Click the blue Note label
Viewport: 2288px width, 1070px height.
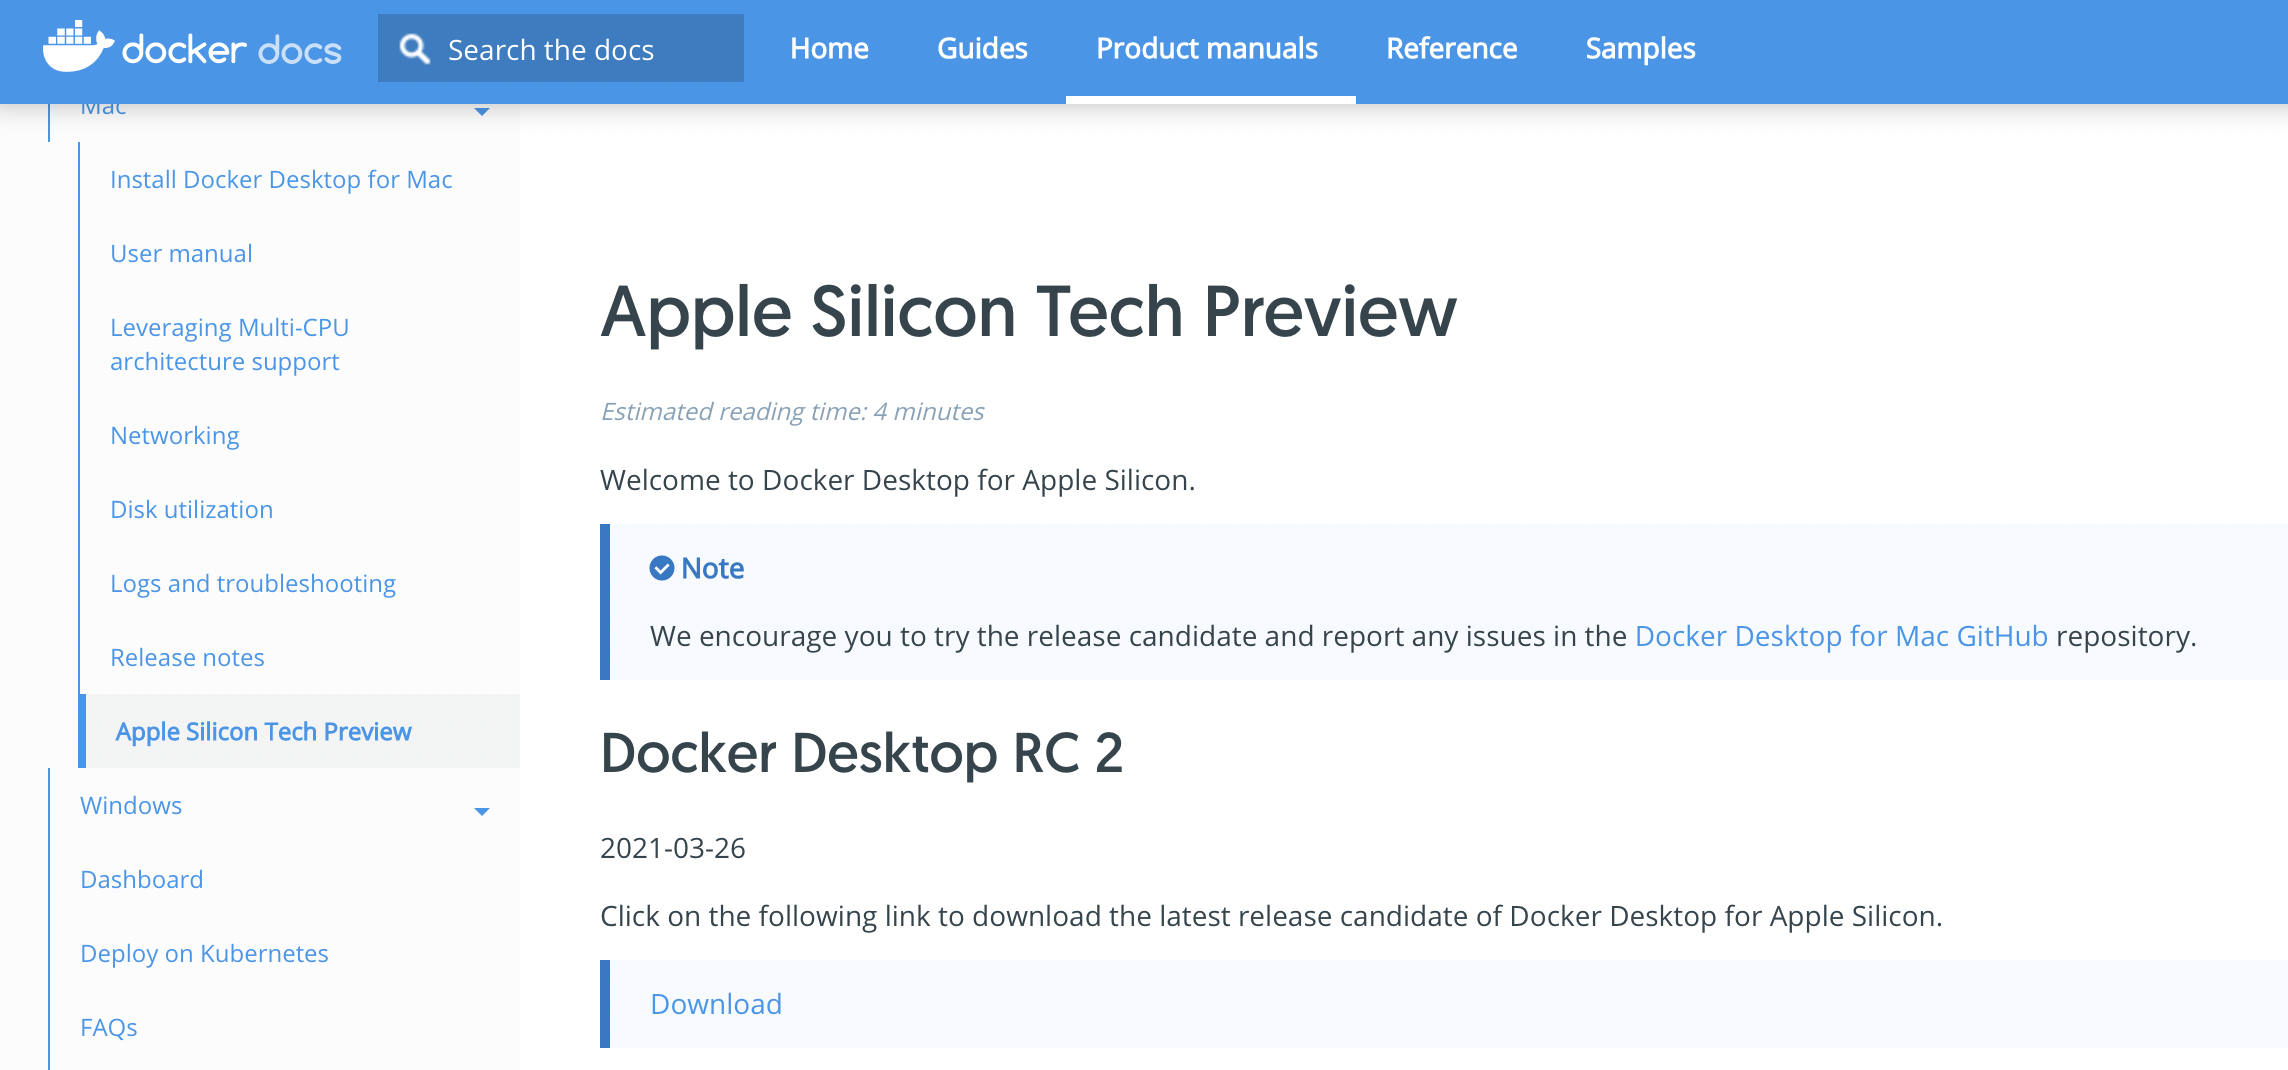tap(712, 568)
